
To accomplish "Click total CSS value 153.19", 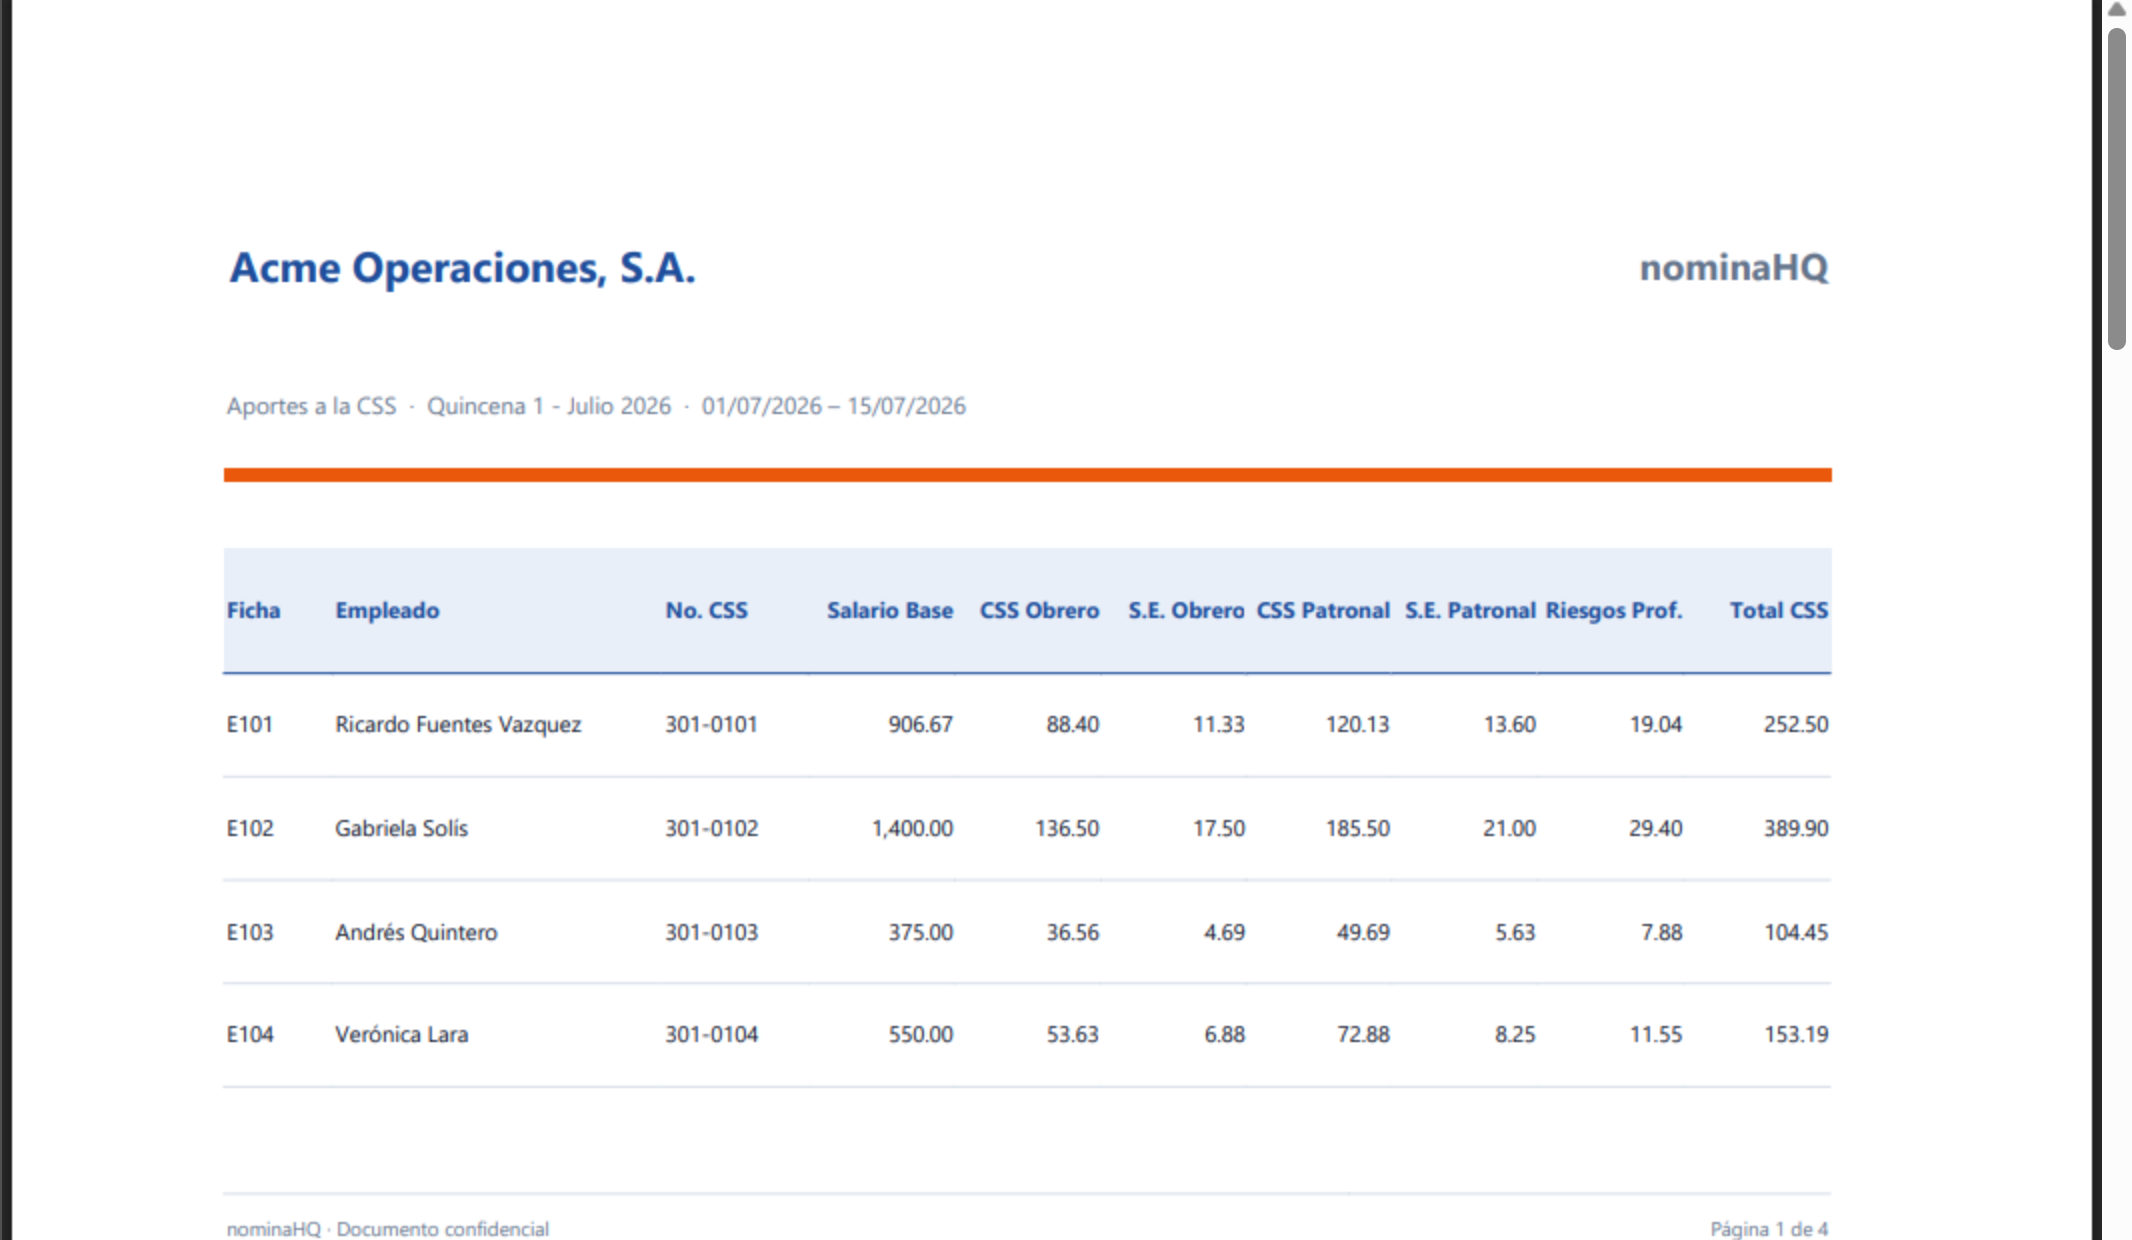I will (1796, 1034).
